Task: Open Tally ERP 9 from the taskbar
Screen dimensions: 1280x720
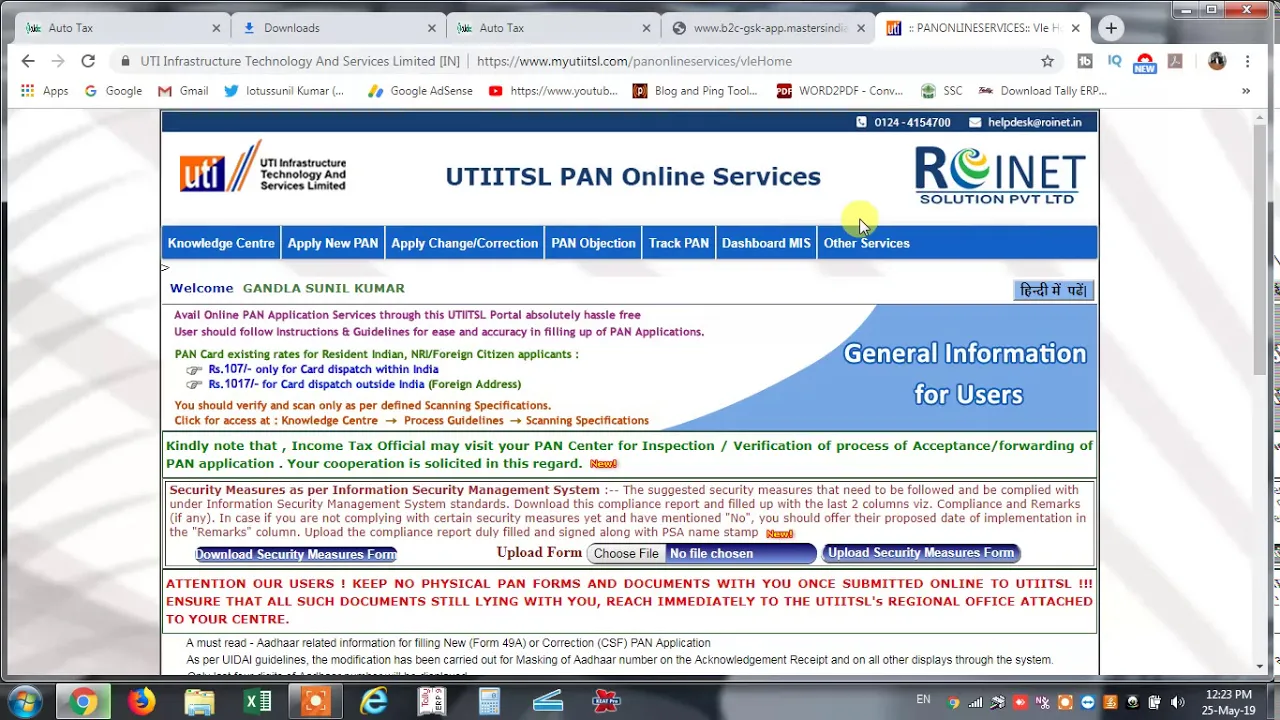Action: coord(432,701)
